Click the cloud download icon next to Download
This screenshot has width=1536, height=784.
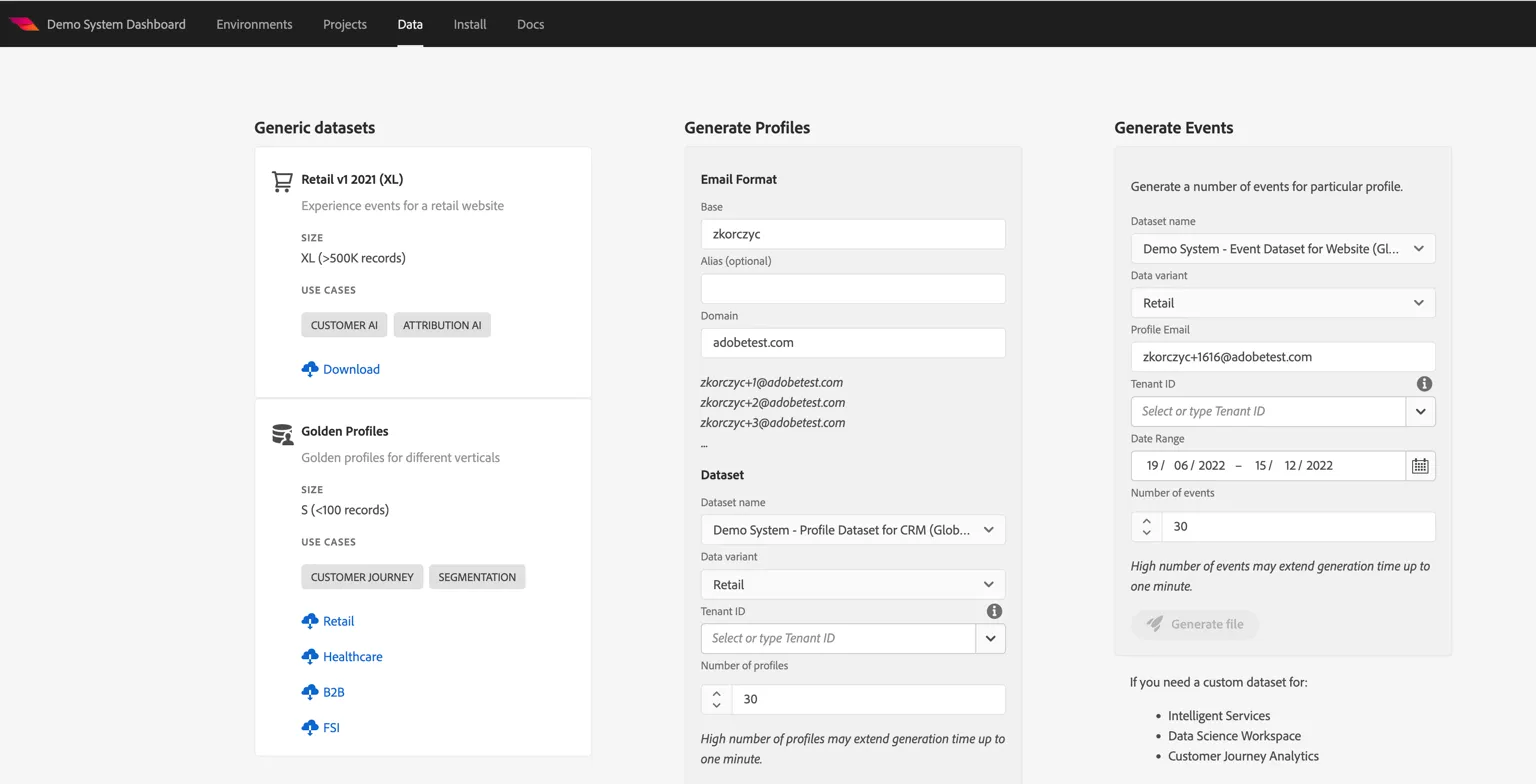pyautogui.click(x=310, y=369)
